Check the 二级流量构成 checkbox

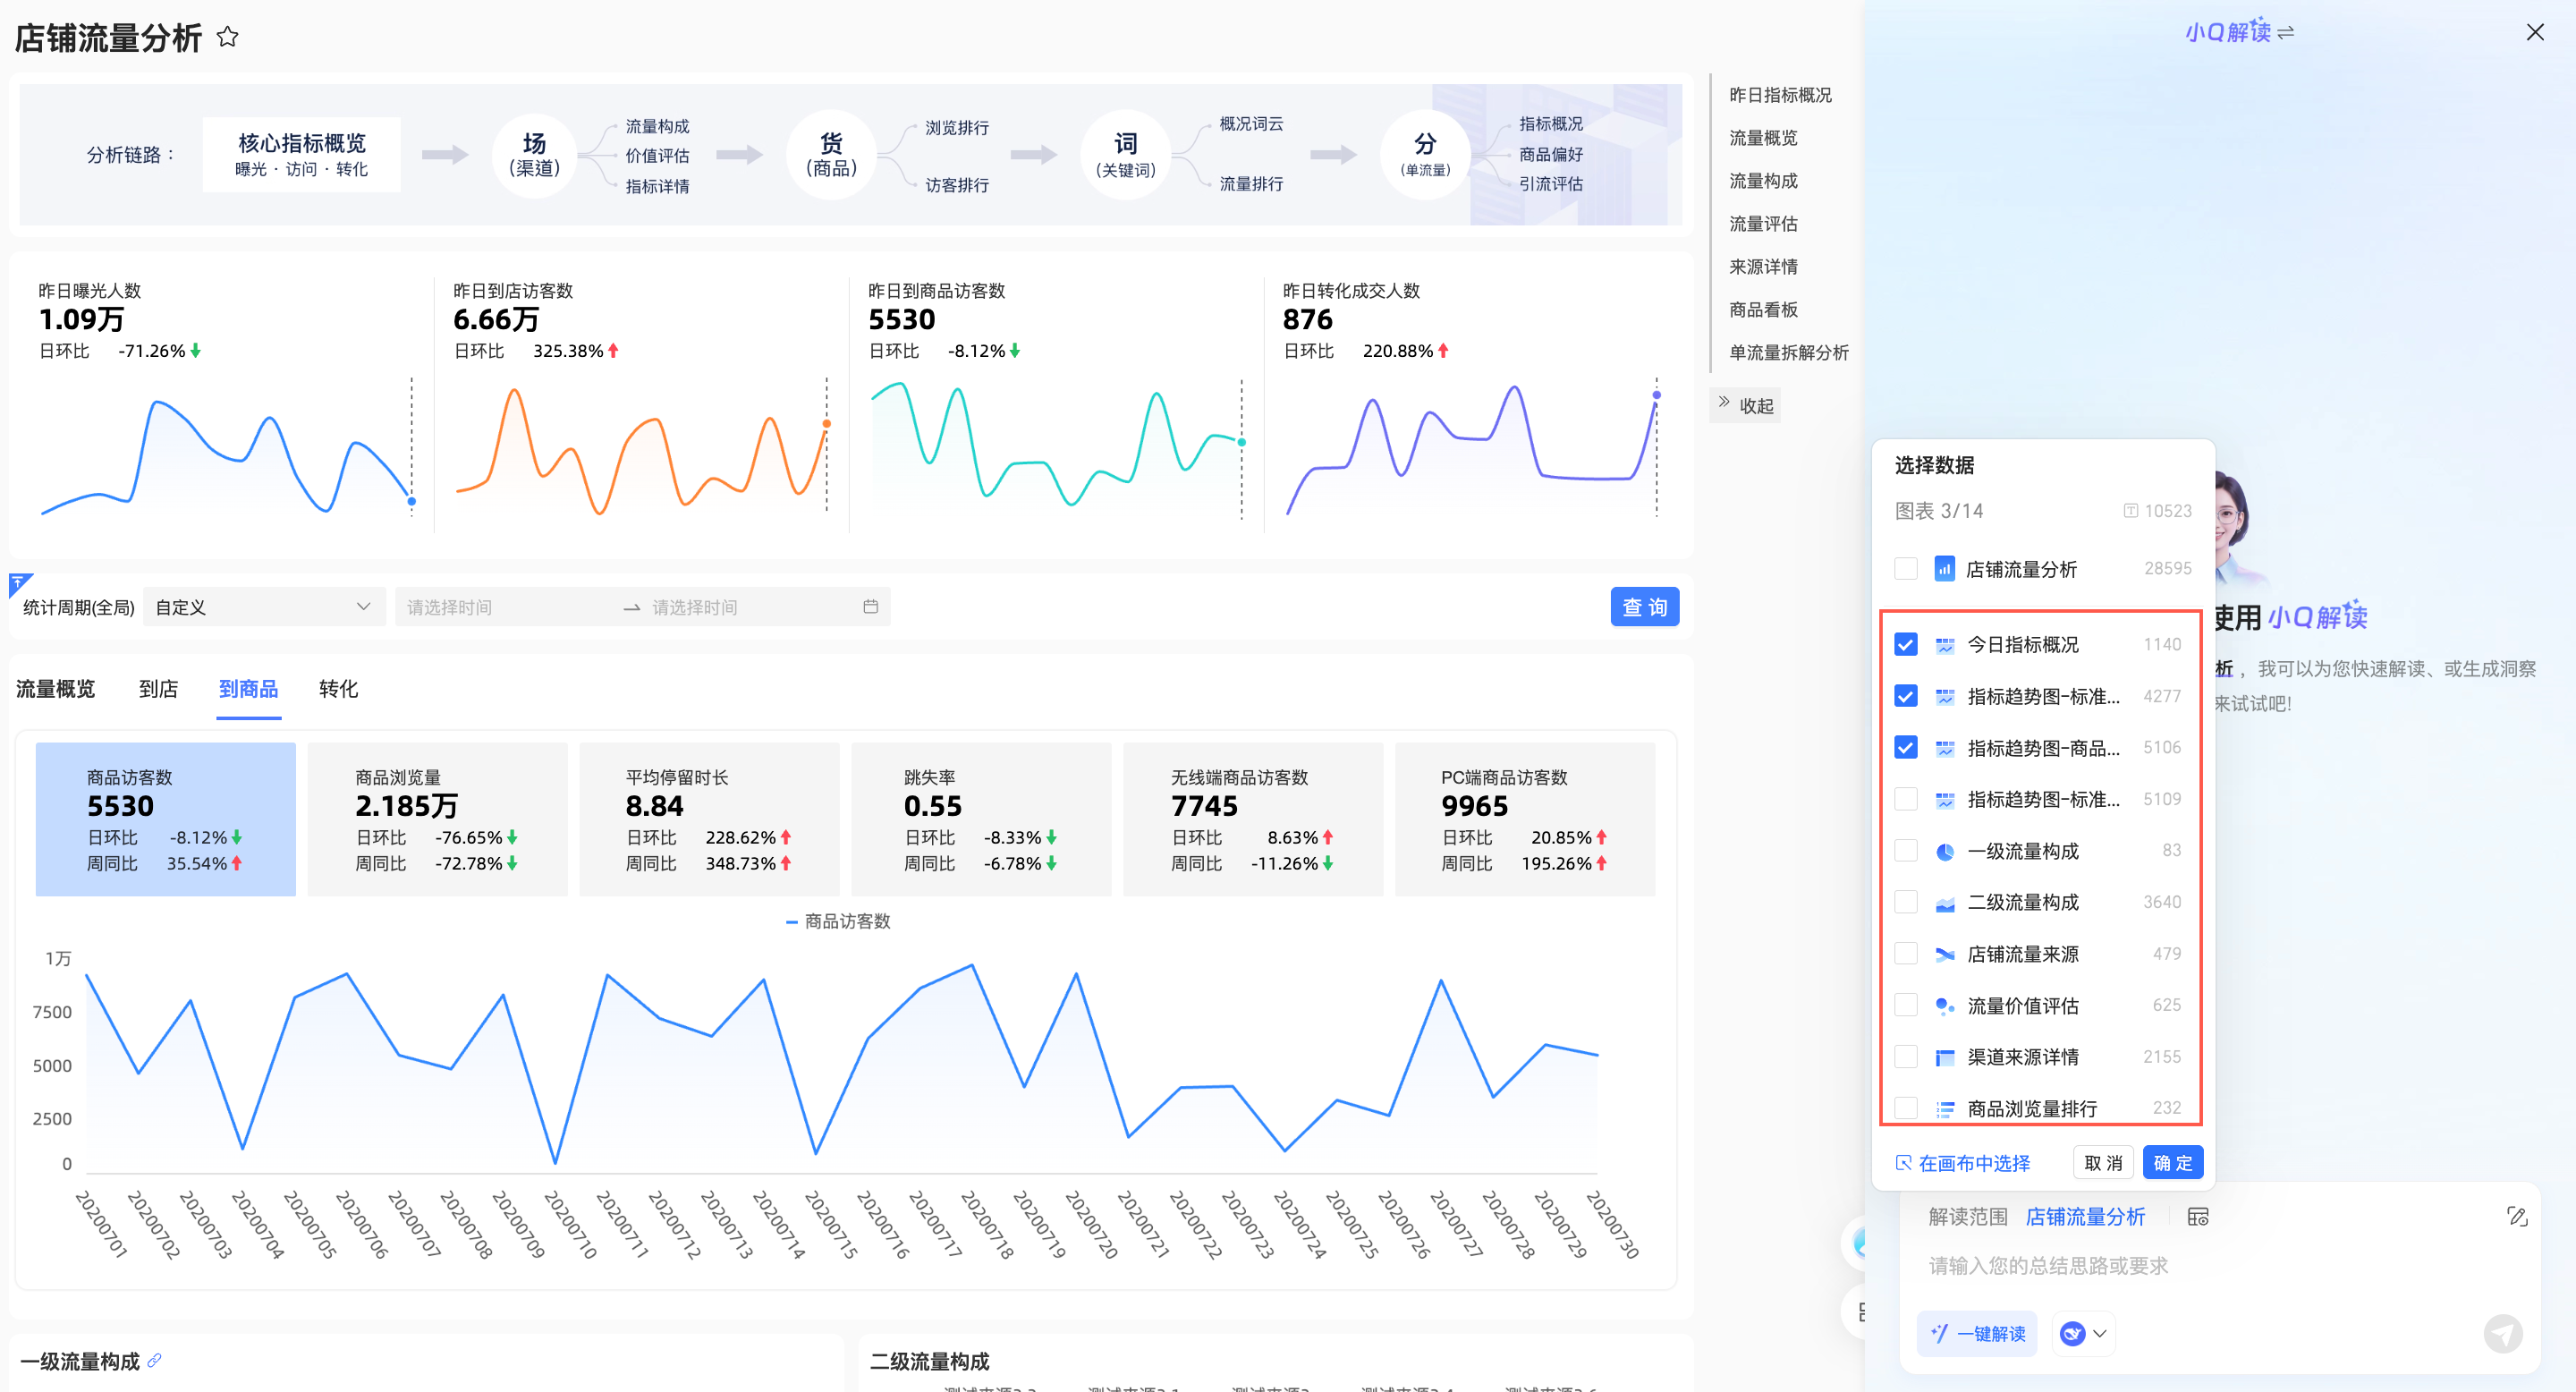1906,903
